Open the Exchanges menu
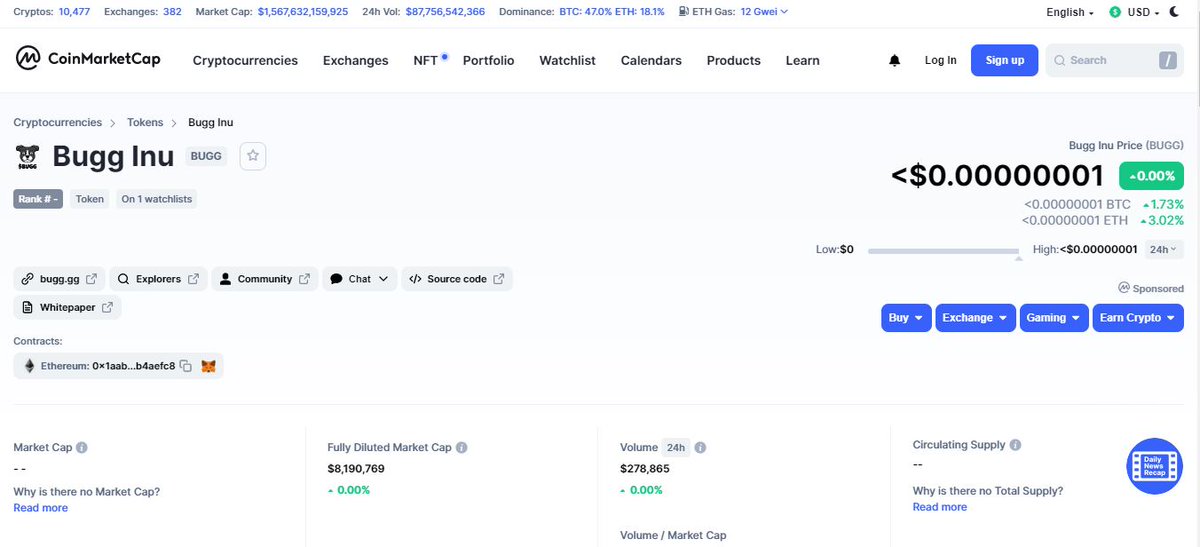Screen dimensions: 1200x547 (355, 61)
